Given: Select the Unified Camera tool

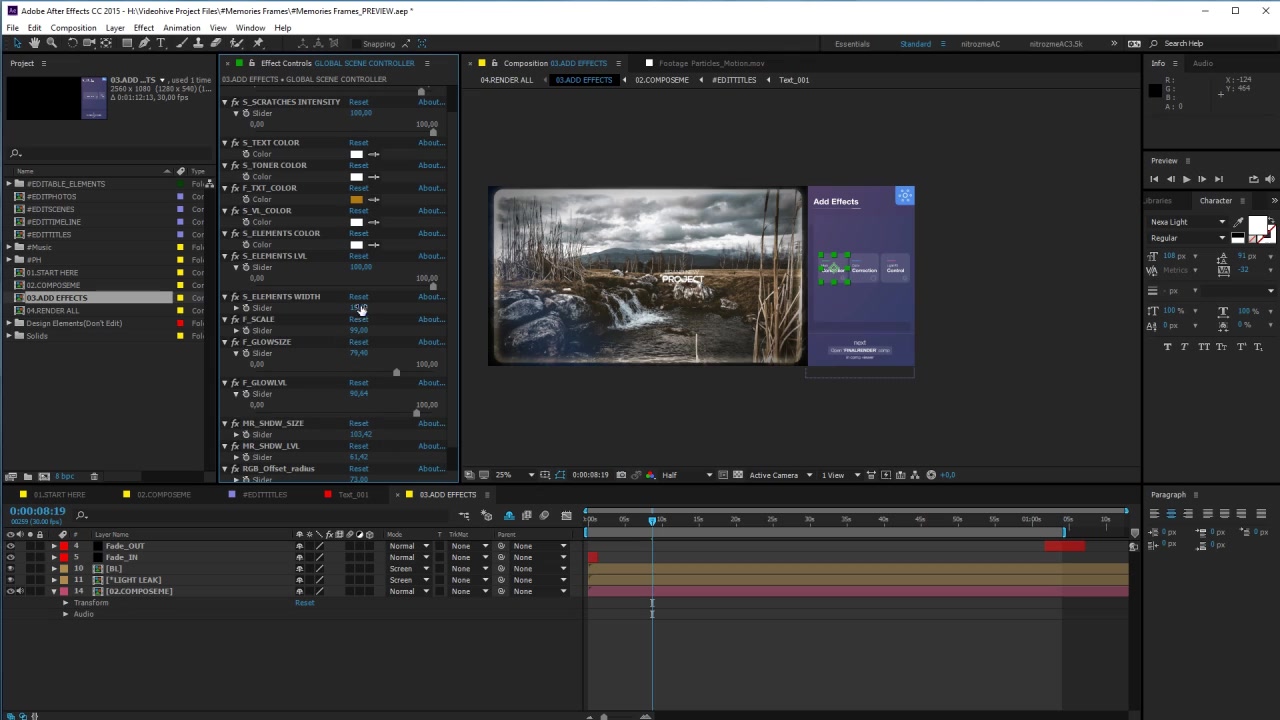Looking at the screenshot, I should [89, 43].
